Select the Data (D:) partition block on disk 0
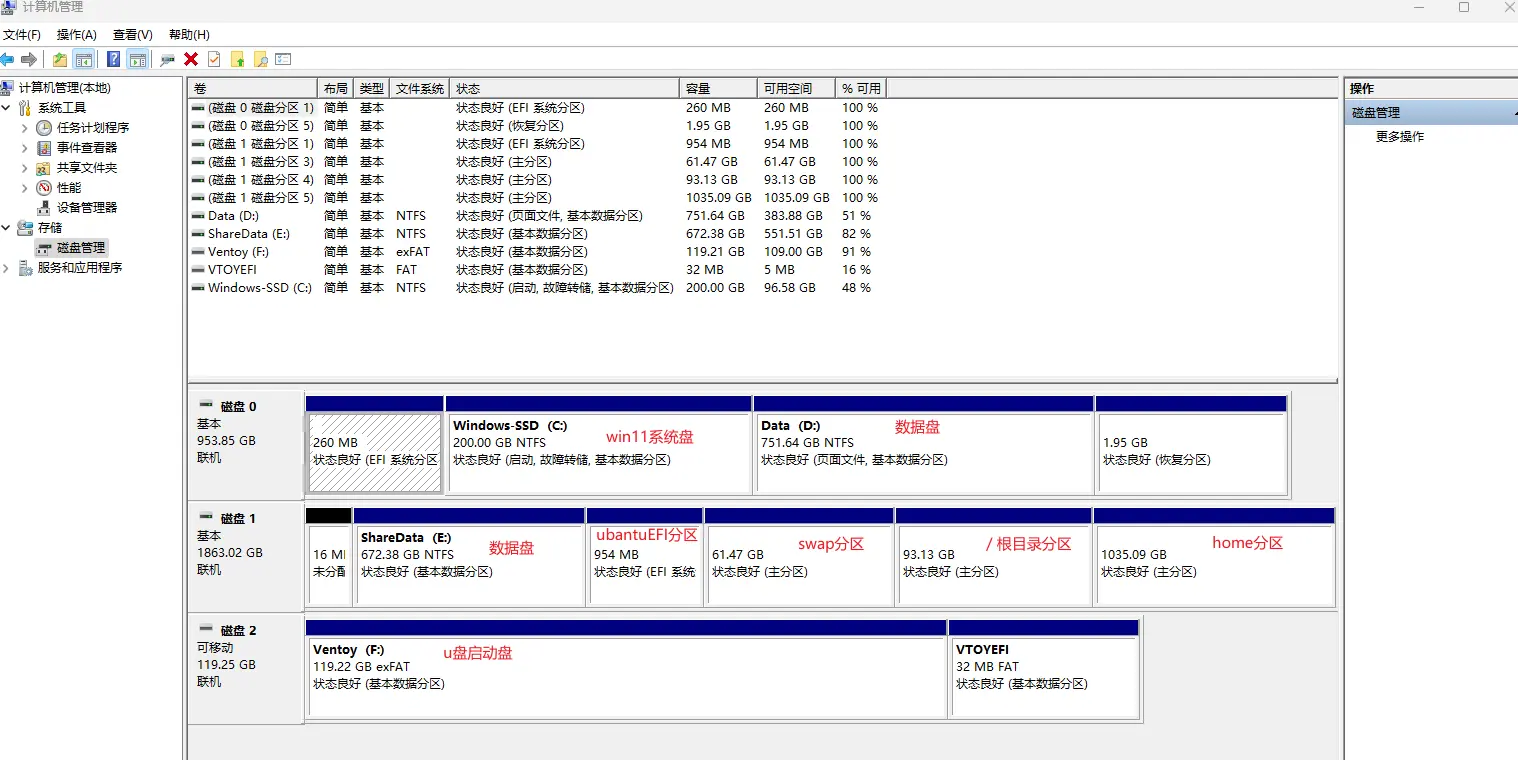1518x760 pixels. pos(924,444)
